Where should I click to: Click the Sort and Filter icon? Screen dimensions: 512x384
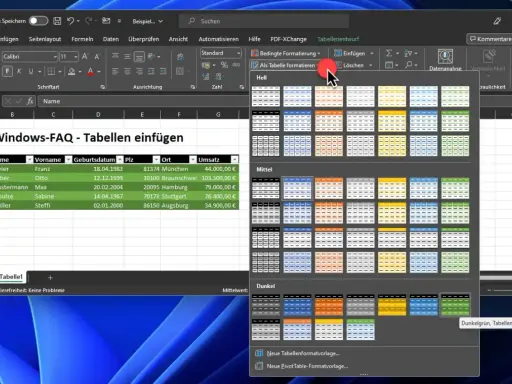tap(408, 53)
